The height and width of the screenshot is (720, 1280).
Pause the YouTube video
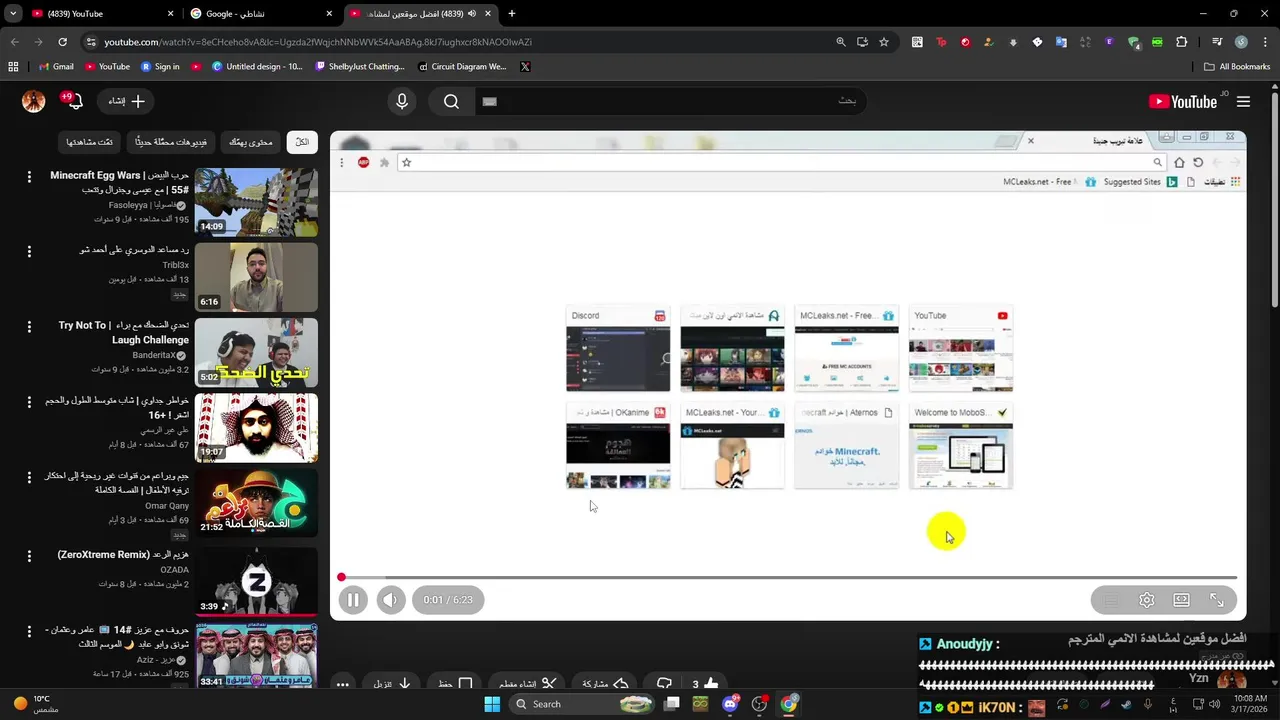tap(352, 600)
